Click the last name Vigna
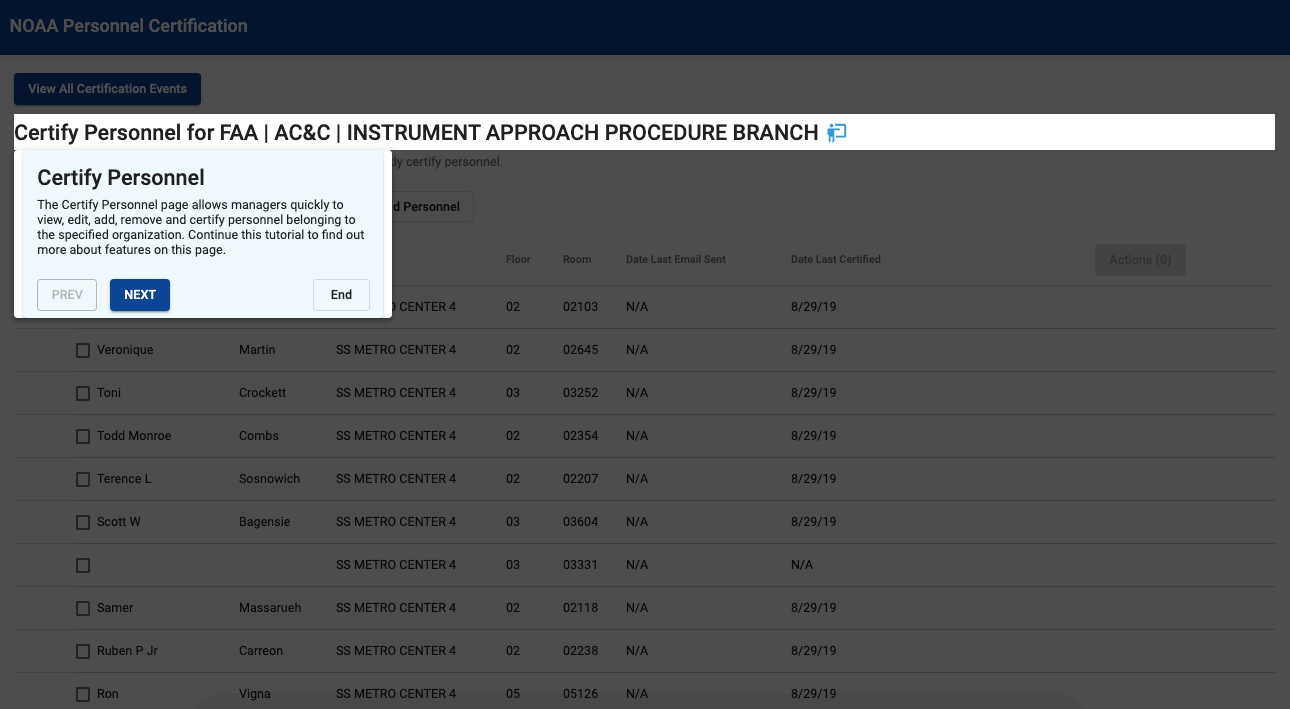 [x=254, y=694]
